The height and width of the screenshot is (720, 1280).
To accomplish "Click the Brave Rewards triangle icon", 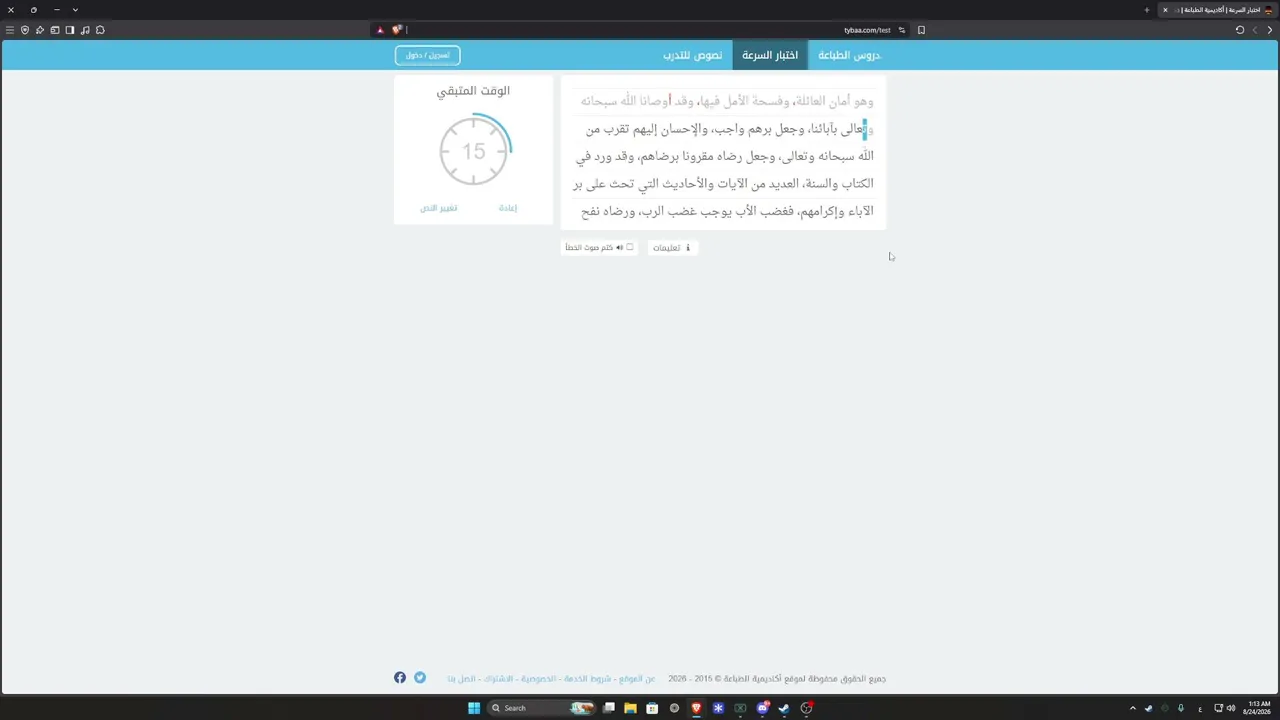I will coord(380,30).
